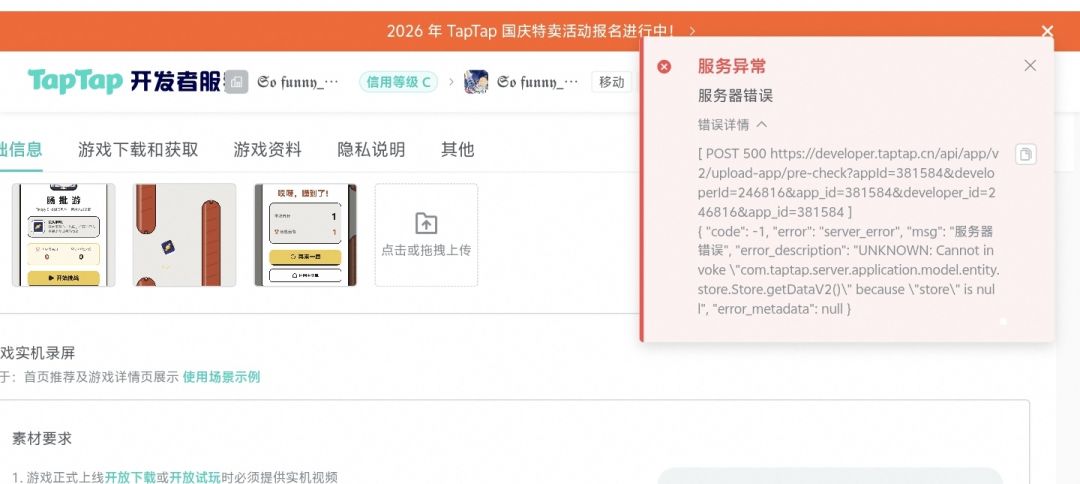Click the upload folder icon
1080x484 pixels.
(x=426, y=223)
